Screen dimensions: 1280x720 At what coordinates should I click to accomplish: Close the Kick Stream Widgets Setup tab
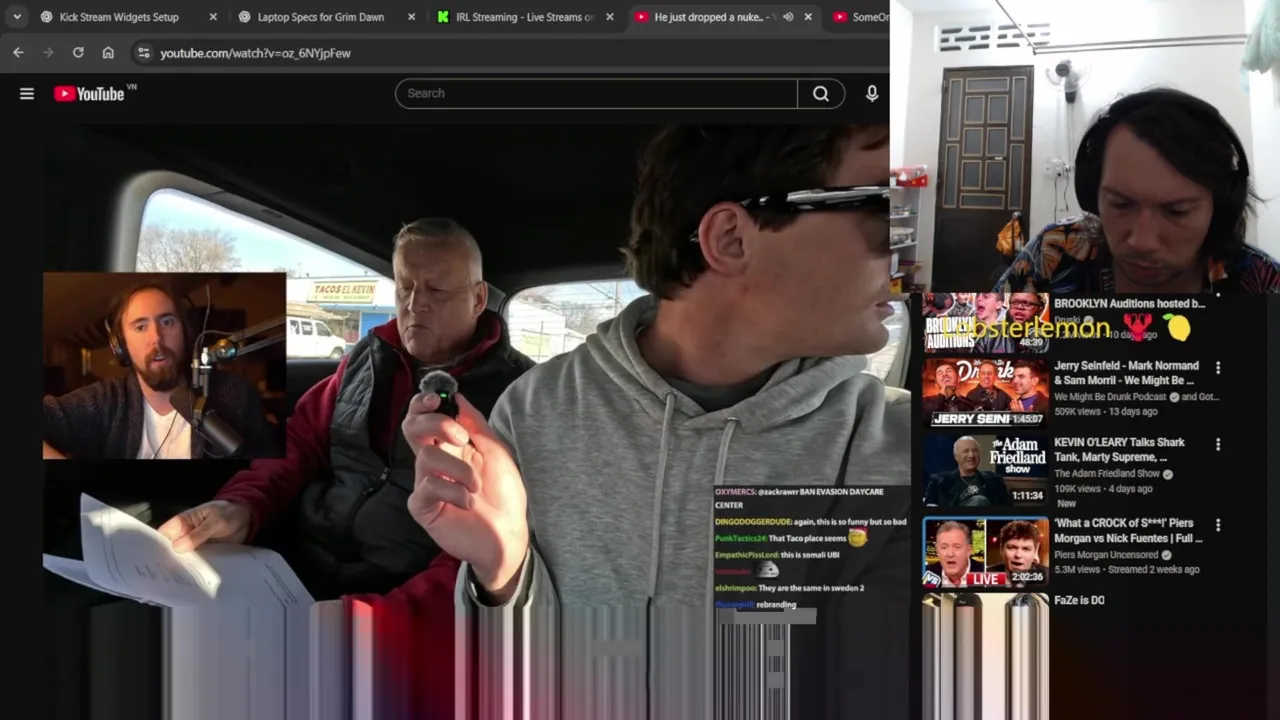(x=213, y=17)
